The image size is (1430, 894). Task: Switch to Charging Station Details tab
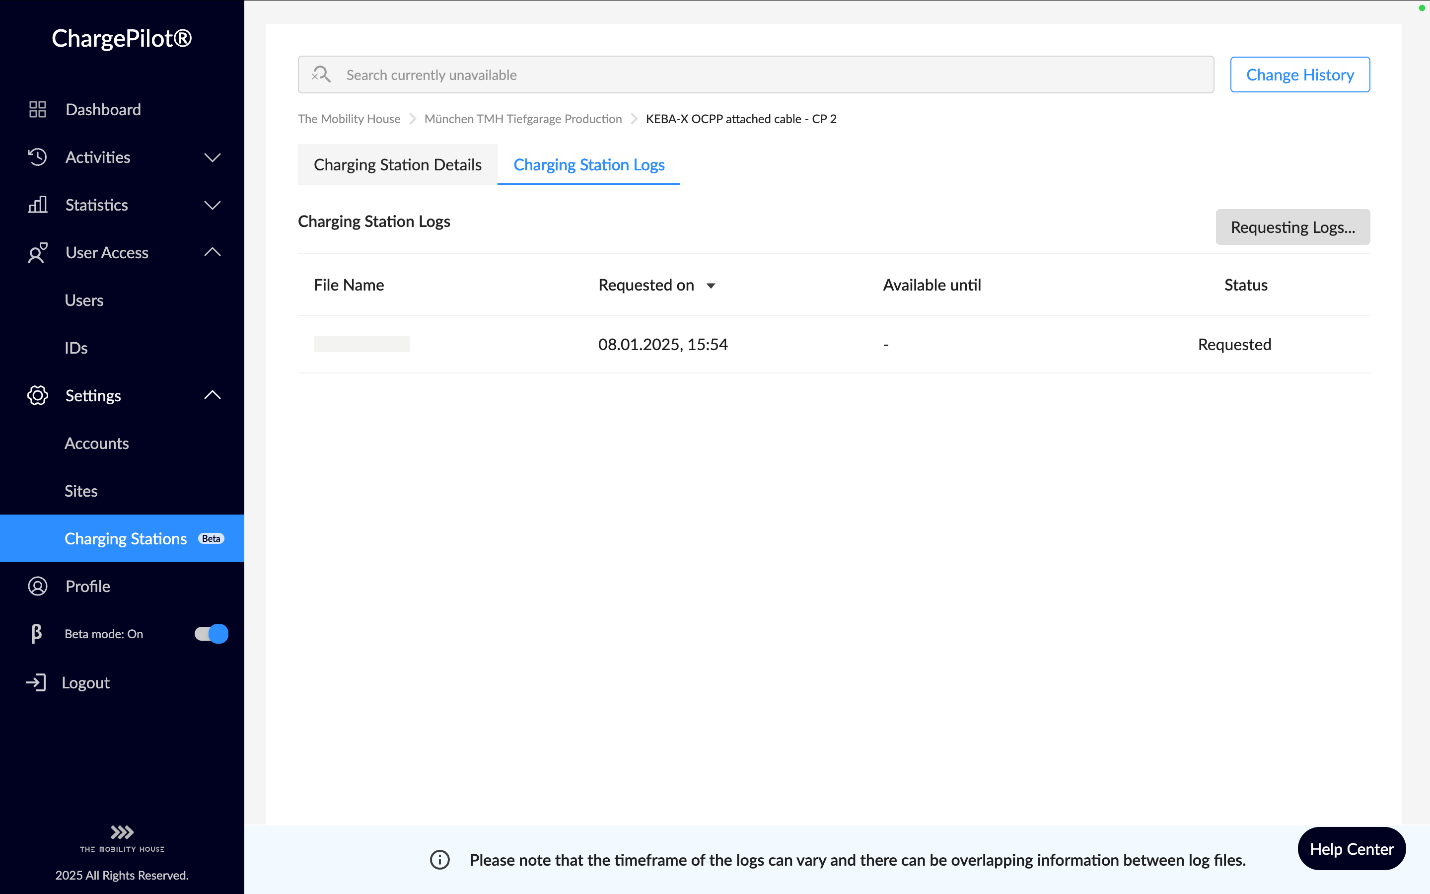click(x=398, y=165)
